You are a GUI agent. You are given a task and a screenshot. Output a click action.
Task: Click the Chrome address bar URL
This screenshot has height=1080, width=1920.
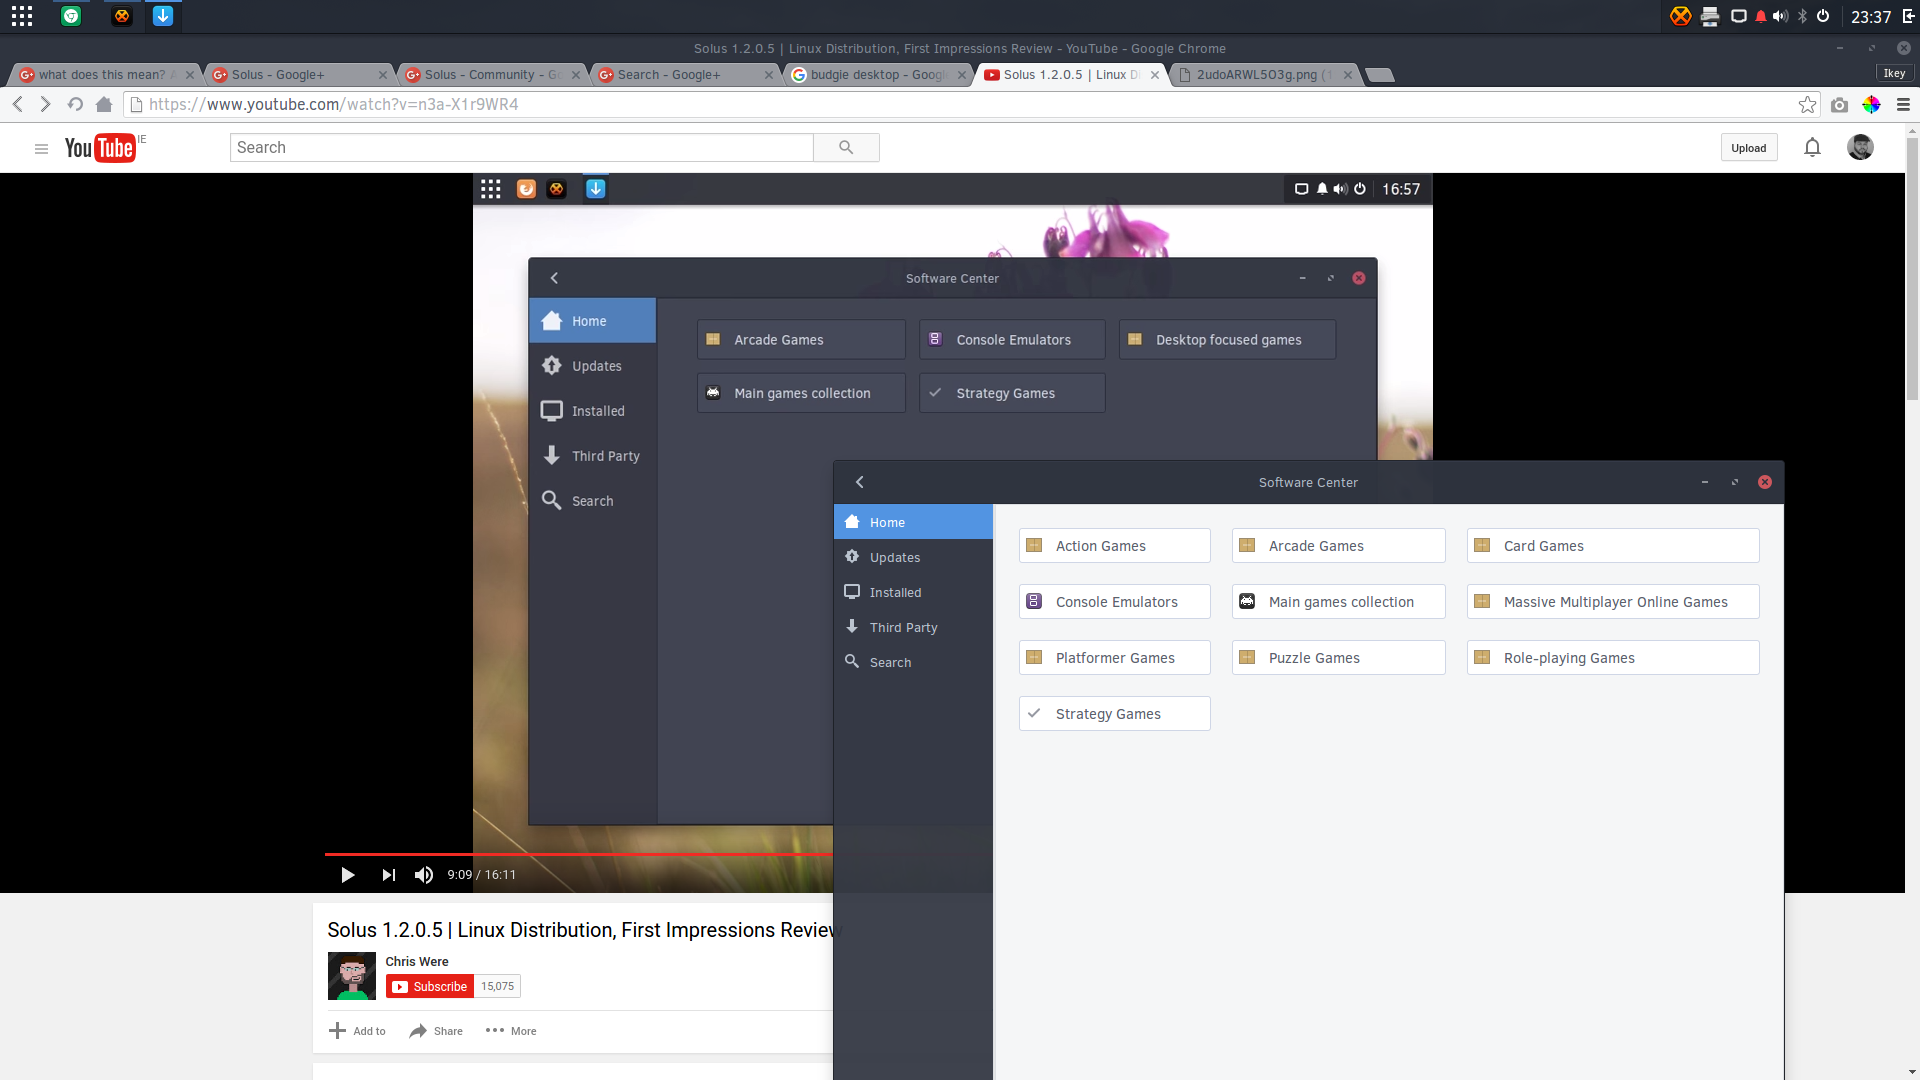coord(333,104)
